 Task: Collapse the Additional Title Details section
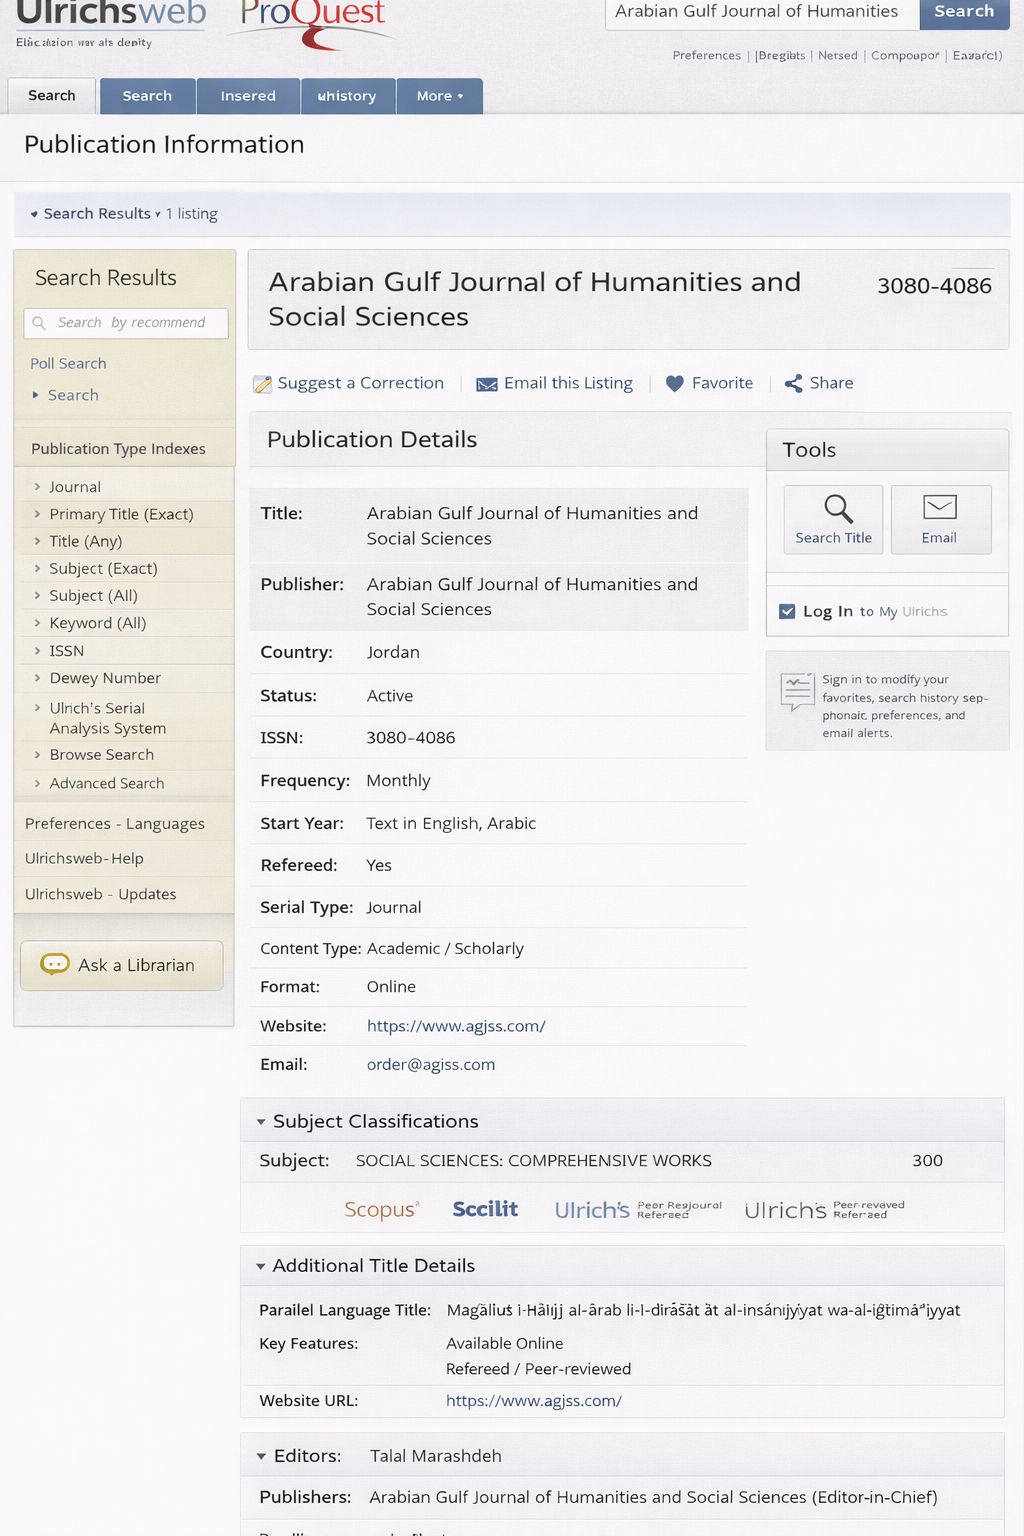[x=261, y=1266]
